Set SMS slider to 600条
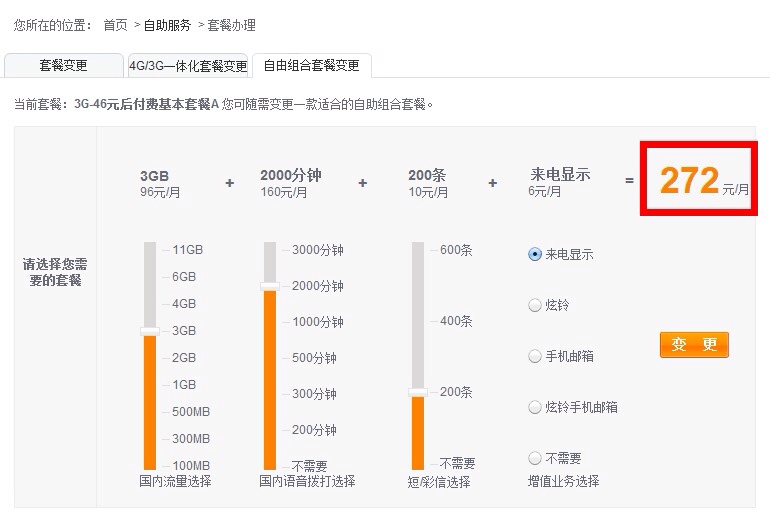Image resolution: width=770 pixels, height=522 pixels. click(418, 250)
